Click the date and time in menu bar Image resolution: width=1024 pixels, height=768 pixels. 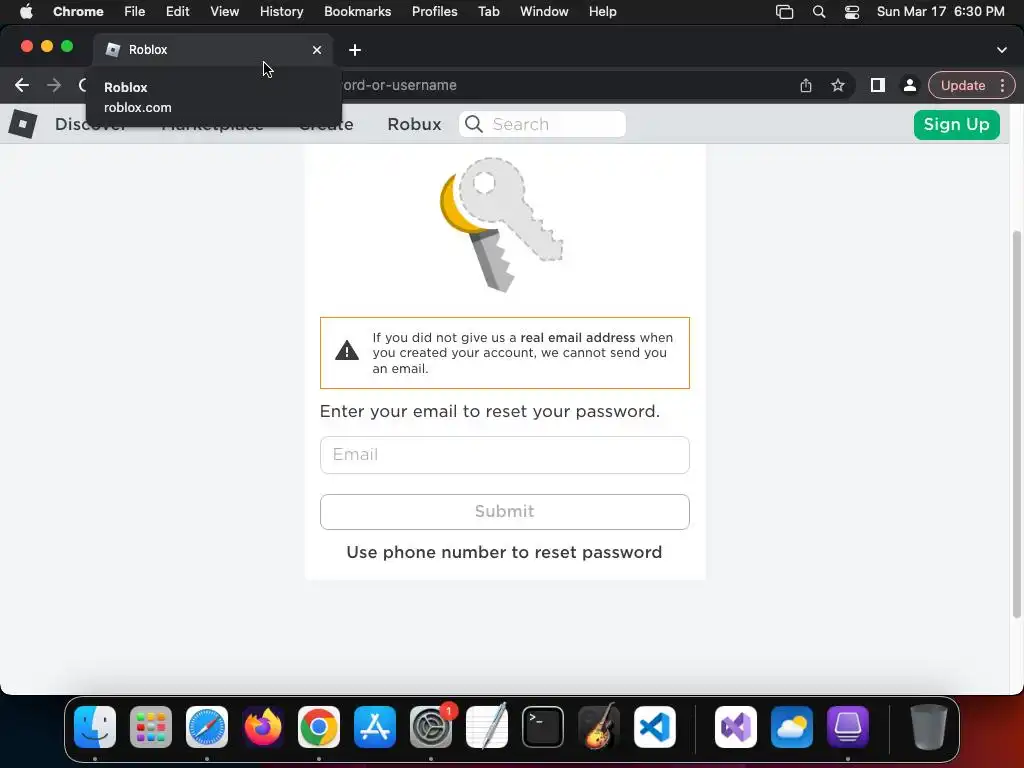[x=940, y=12]
